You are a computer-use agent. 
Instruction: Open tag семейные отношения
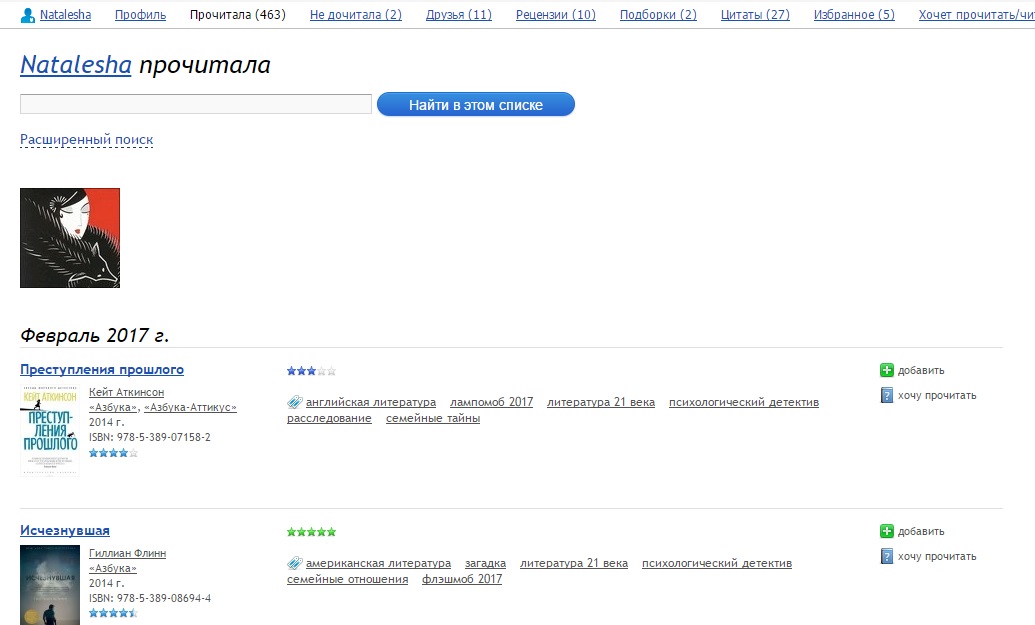point(348,579)
